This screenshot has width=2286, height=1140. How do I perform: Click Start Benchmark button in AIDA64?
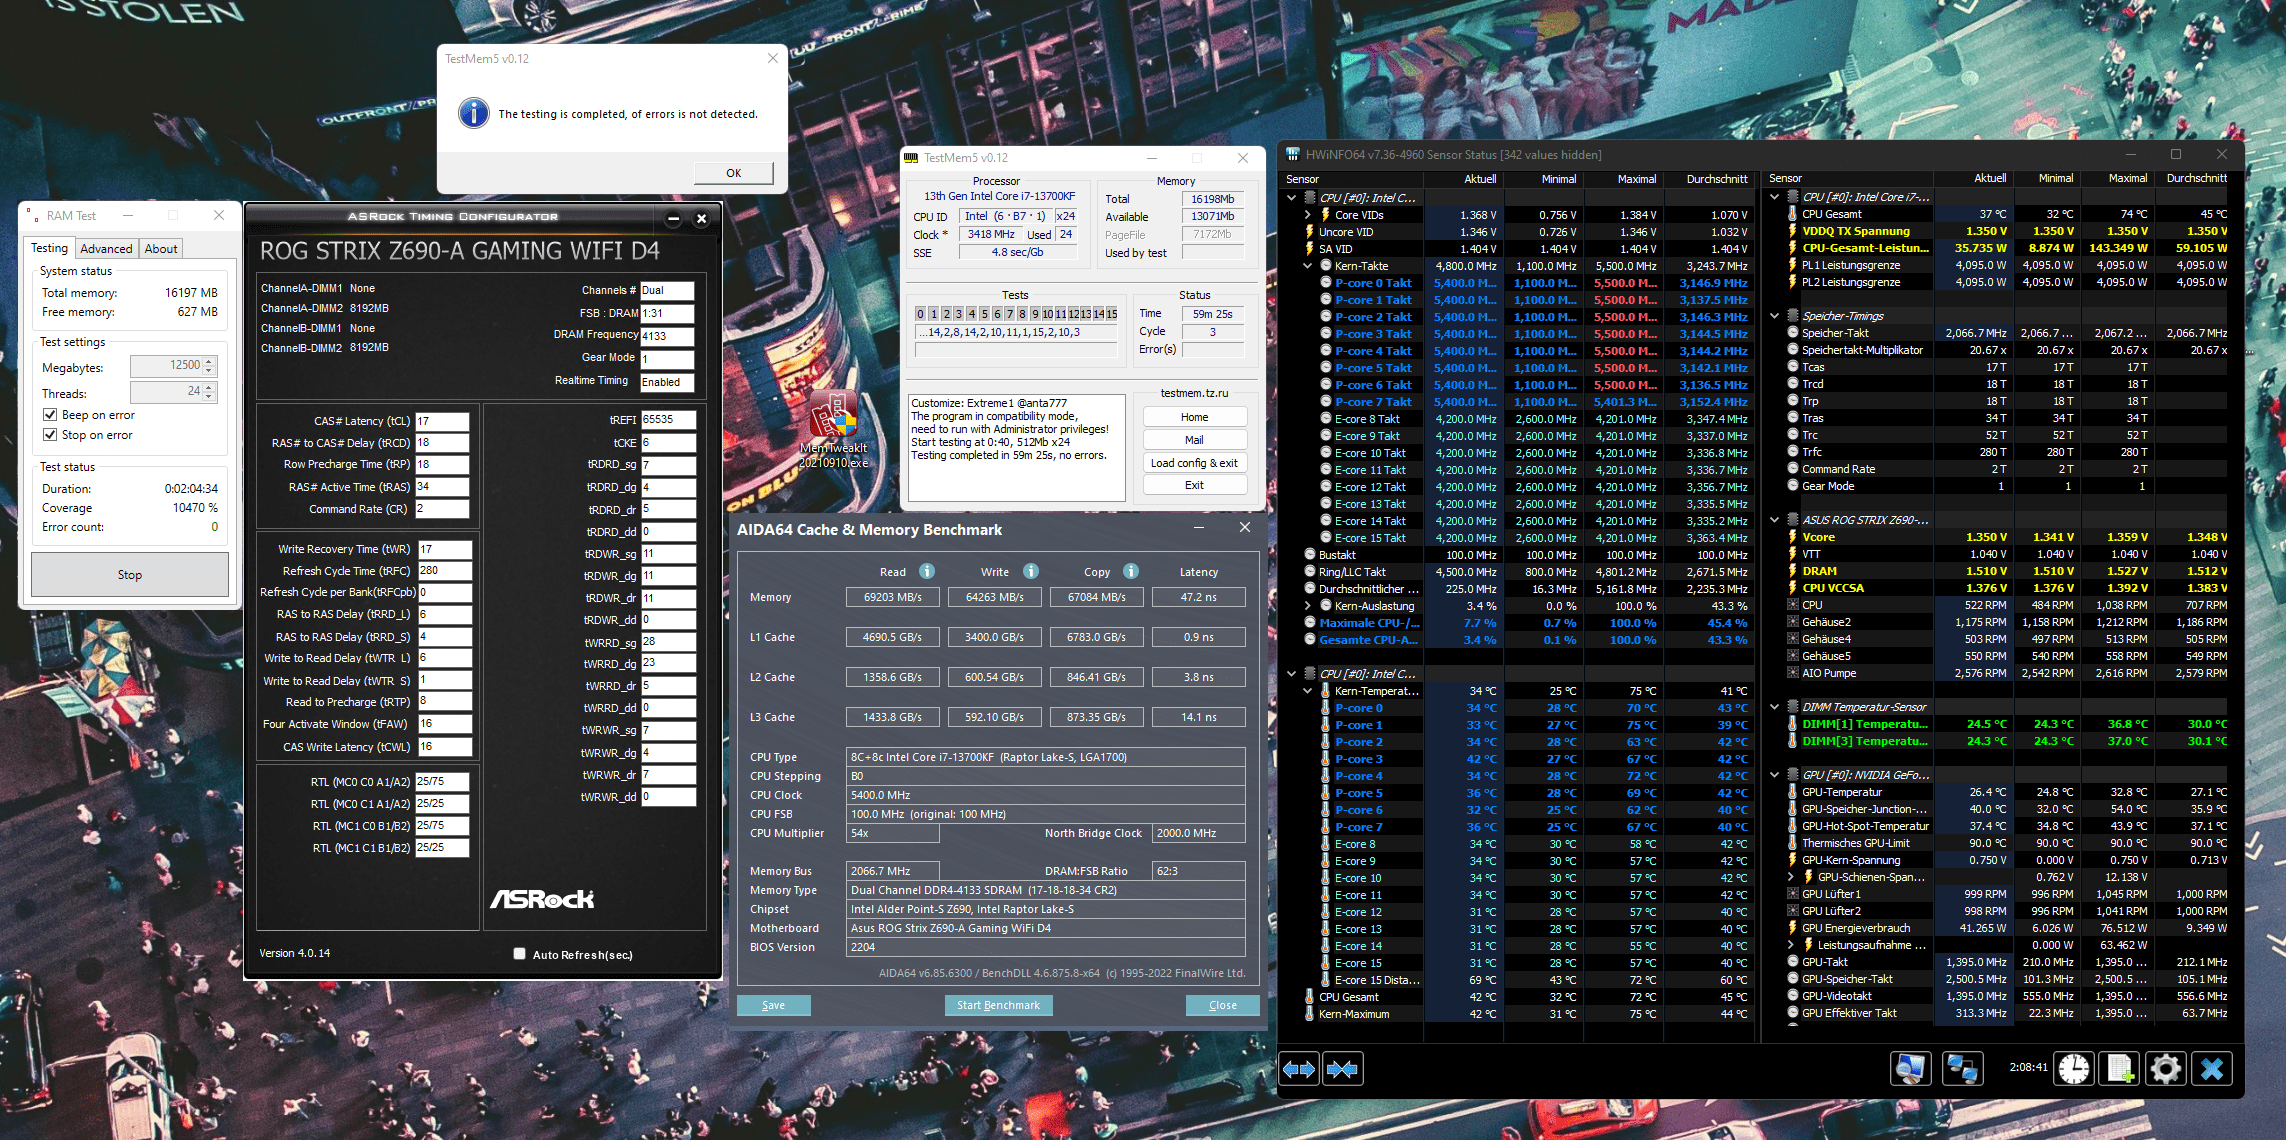(997, 1005)
